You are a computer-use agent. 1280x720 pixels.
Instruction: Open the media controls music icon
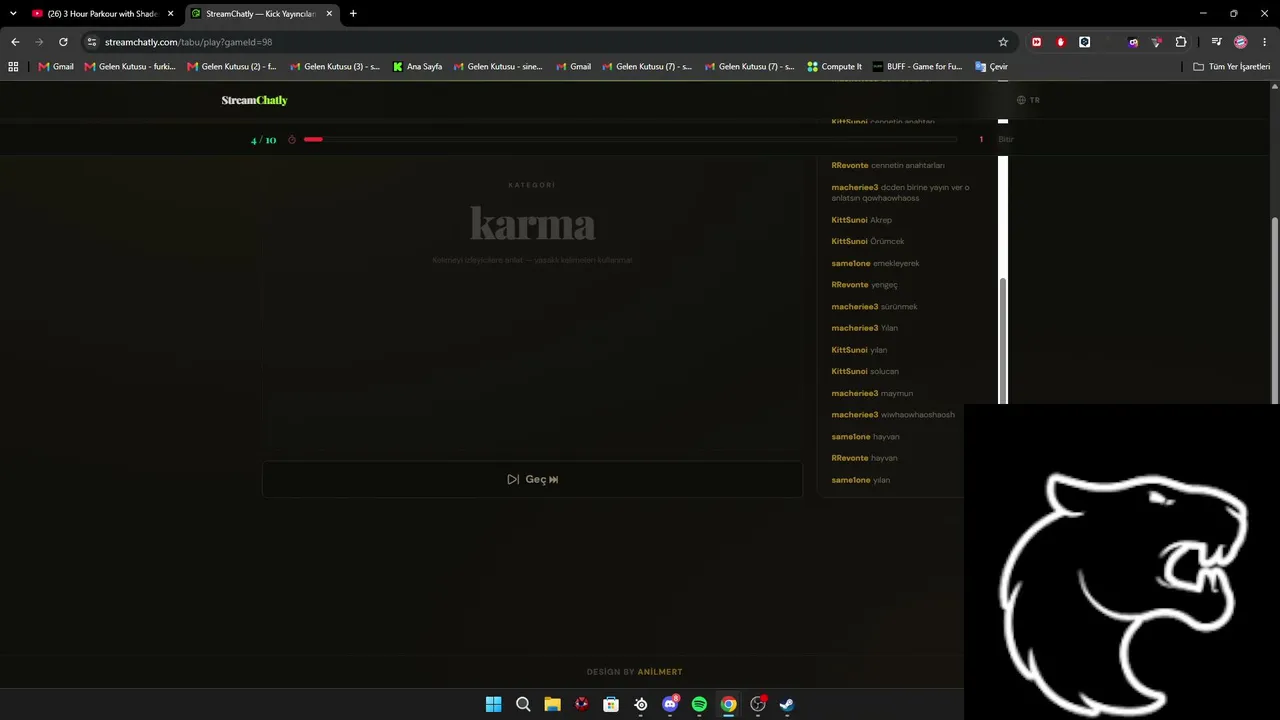(1216, 42)
